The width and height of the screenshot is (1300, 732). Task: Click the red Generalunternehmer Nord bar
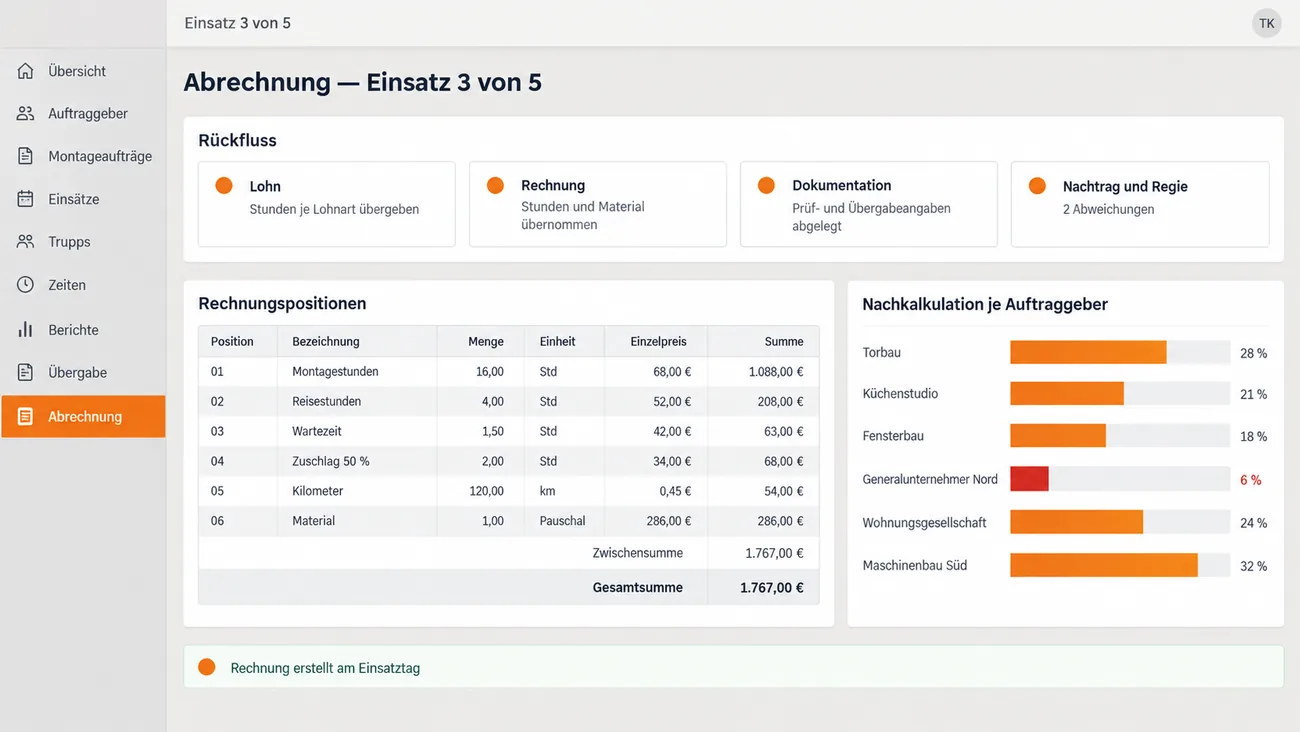[1029, 479]
